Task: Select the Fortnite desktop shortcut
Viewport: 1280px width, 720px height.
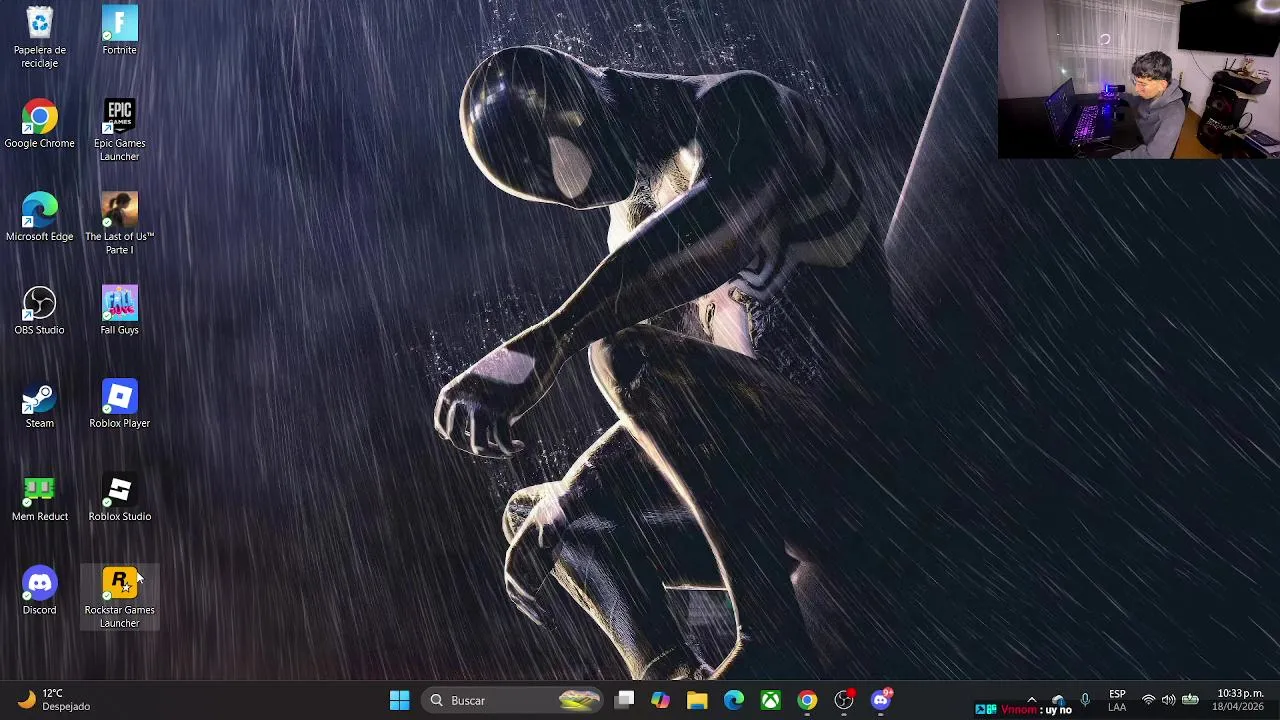Action: 119,30
